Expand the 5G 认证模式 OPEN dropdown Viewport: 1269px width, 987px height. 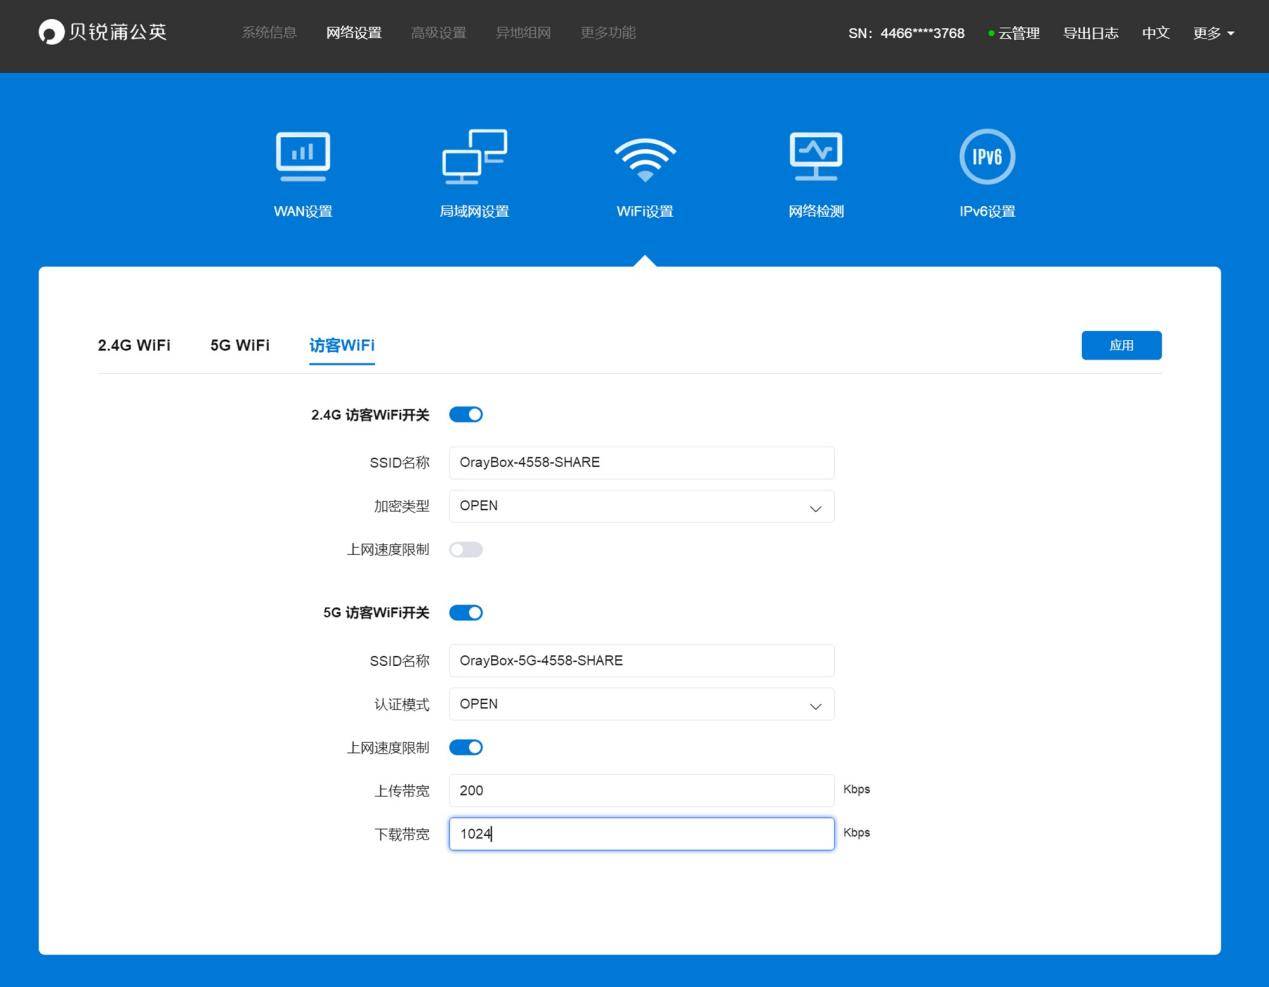641,704
